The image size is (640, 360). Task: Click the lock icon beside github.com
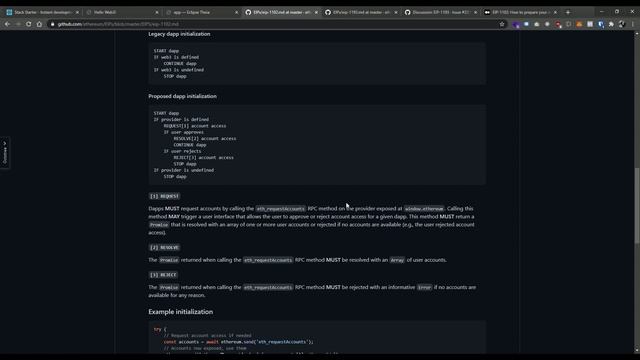(x=52, y=24)
